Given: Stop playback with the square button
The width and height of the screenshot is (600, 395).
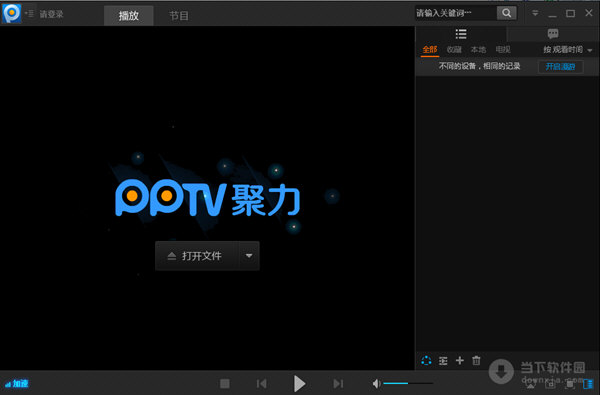Looking at the screenshot, I should (x=225, y=384).
